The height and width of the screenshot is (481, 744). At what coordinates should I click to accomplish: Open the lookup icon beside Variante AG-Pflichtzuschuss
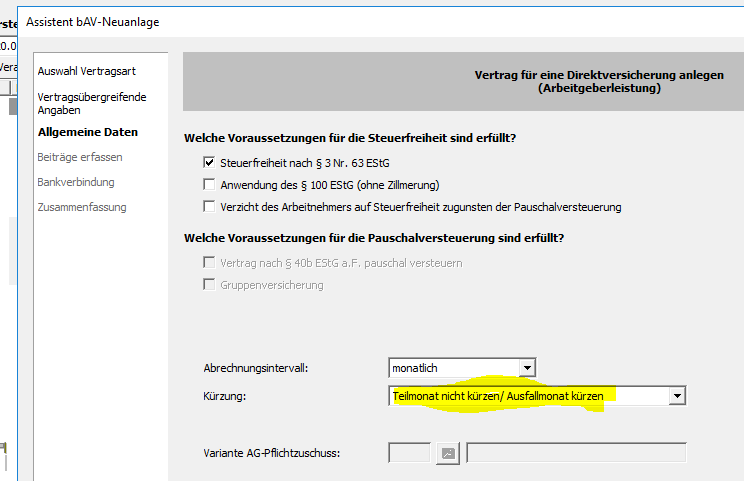coord(447,453)
